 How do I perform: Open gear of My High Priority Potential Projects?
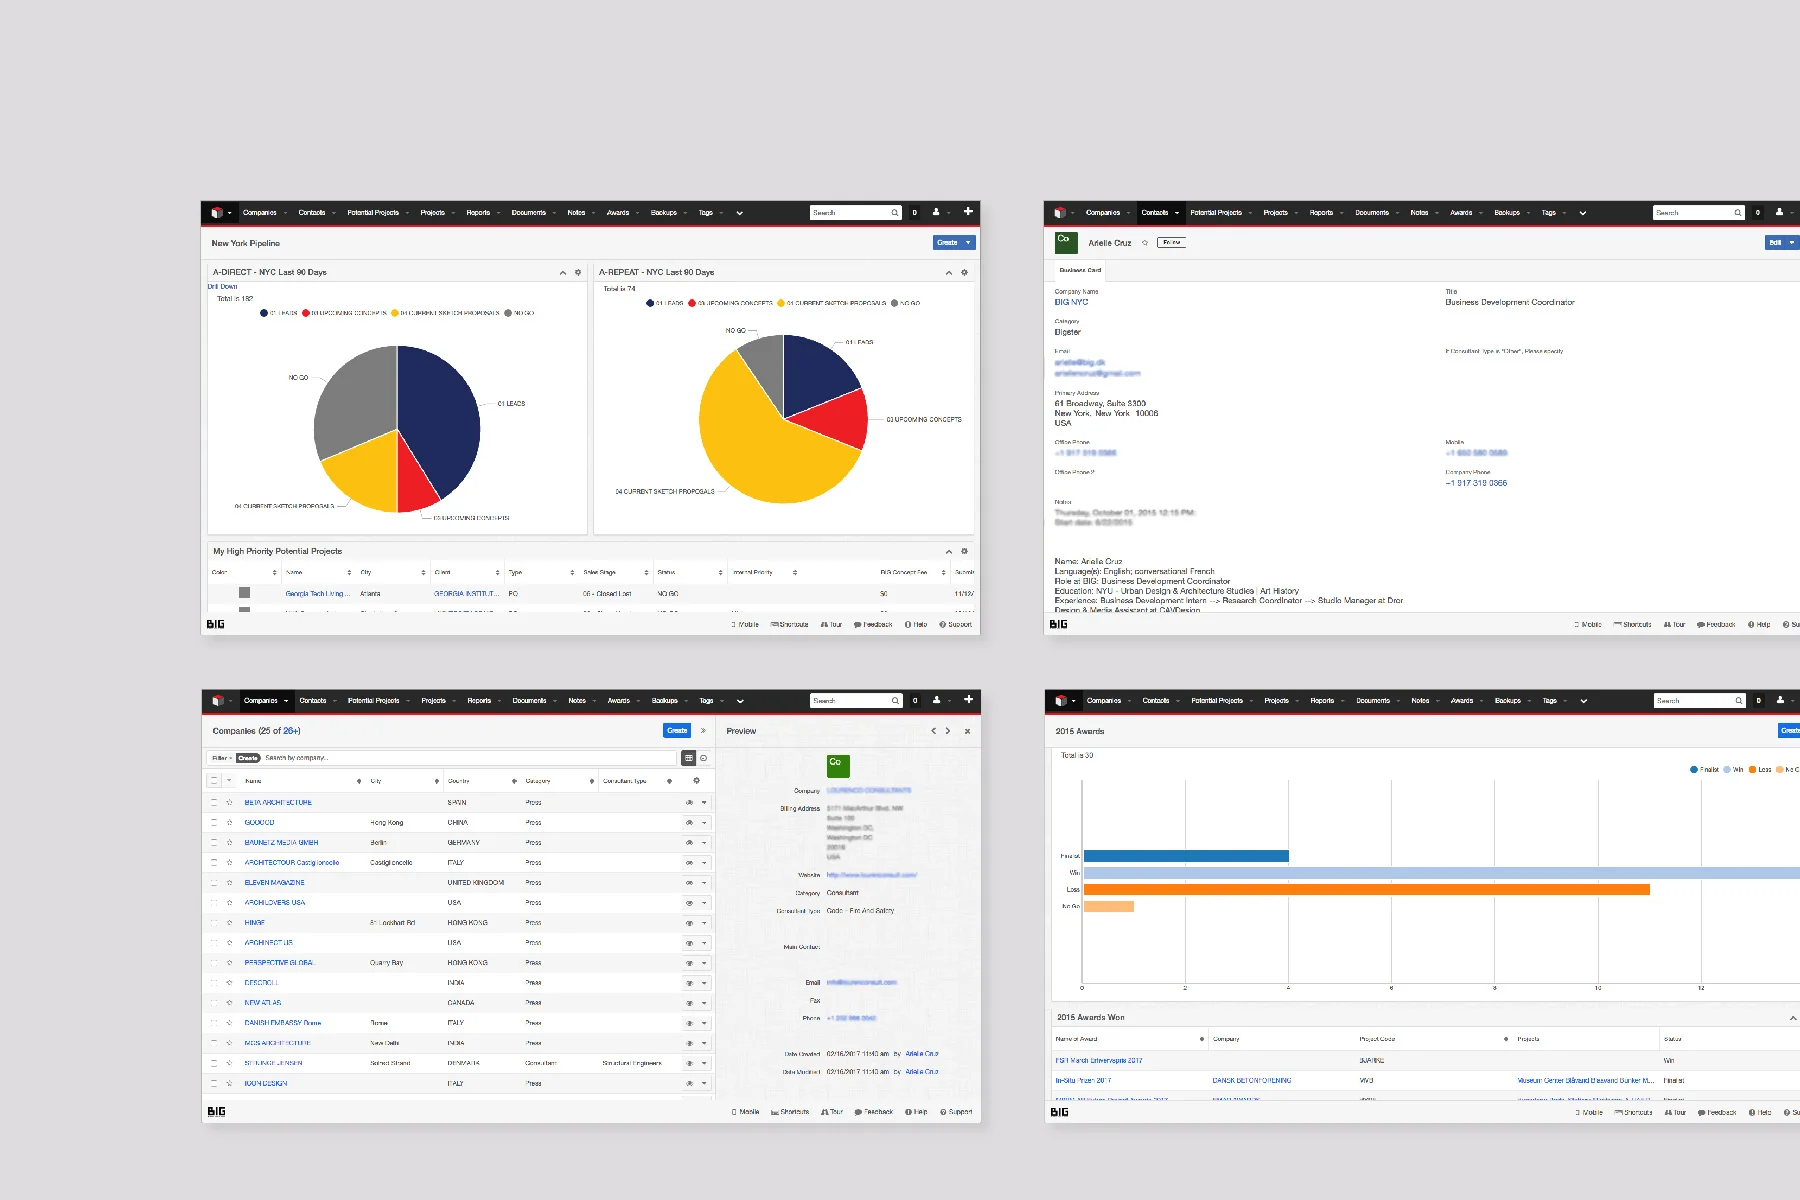tap(964, 551)
